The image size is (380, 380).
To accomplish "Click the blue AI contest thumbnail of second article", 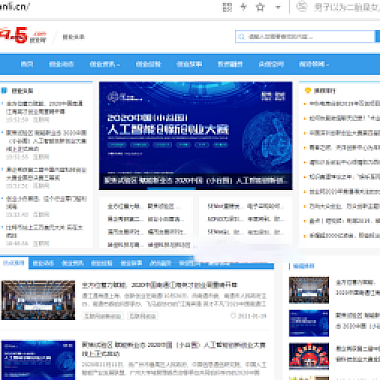I will coord(38,360).
